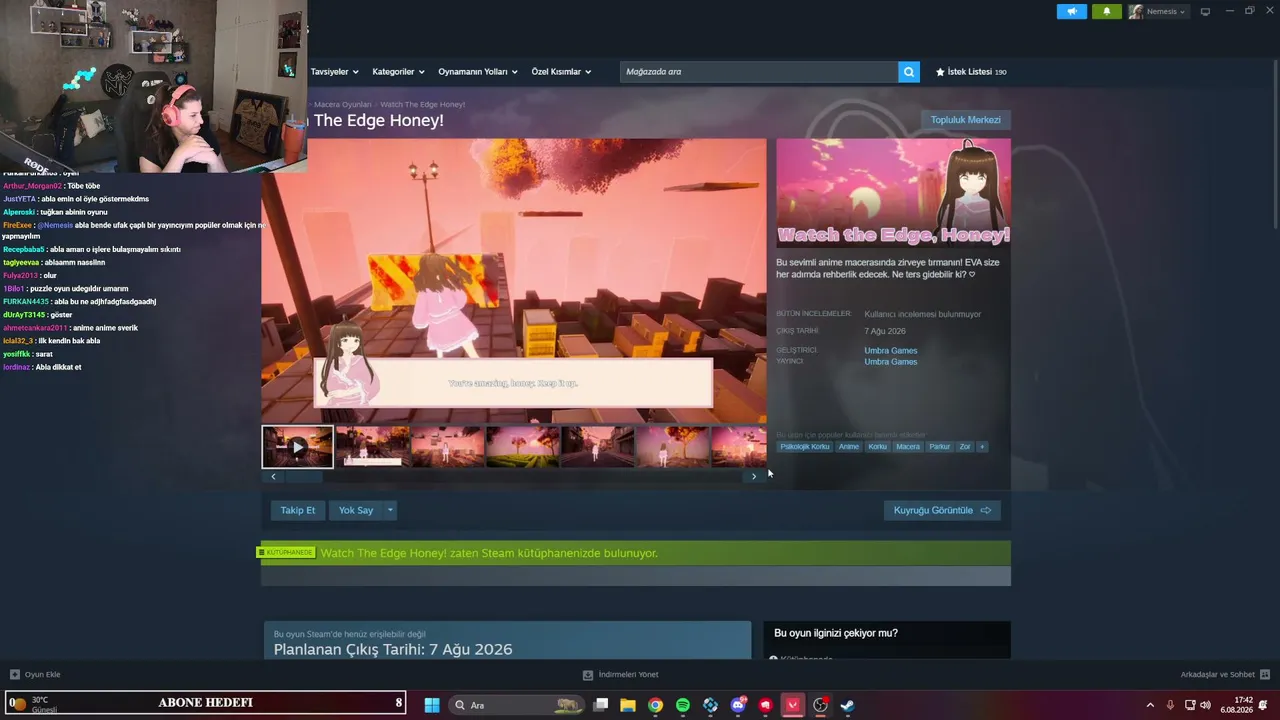Select the Zor tag
This screenshot has width=1280, height=720.
[965, 447]
